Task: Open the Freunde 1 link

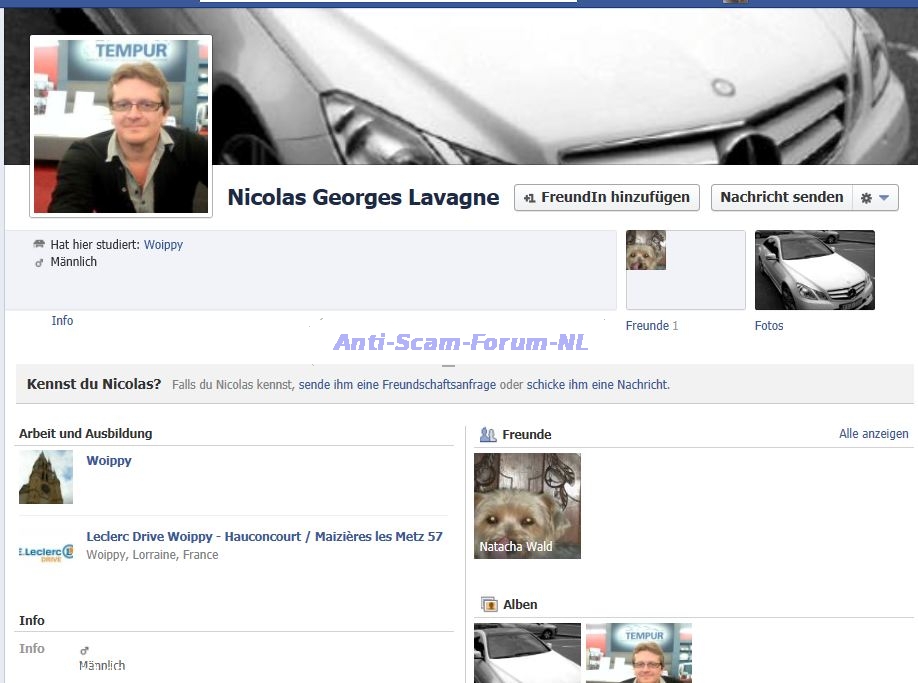Action: (651, 326)
